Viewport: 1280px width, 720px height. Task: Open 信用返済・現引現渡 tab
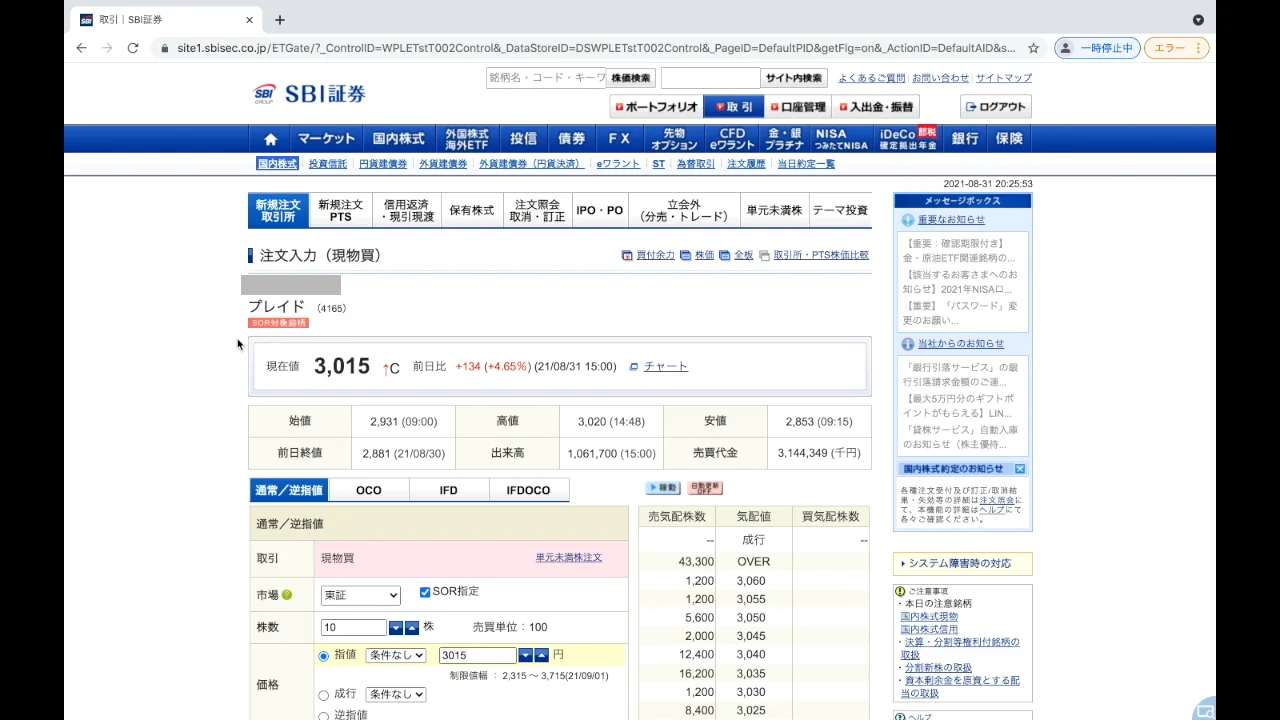407,211
